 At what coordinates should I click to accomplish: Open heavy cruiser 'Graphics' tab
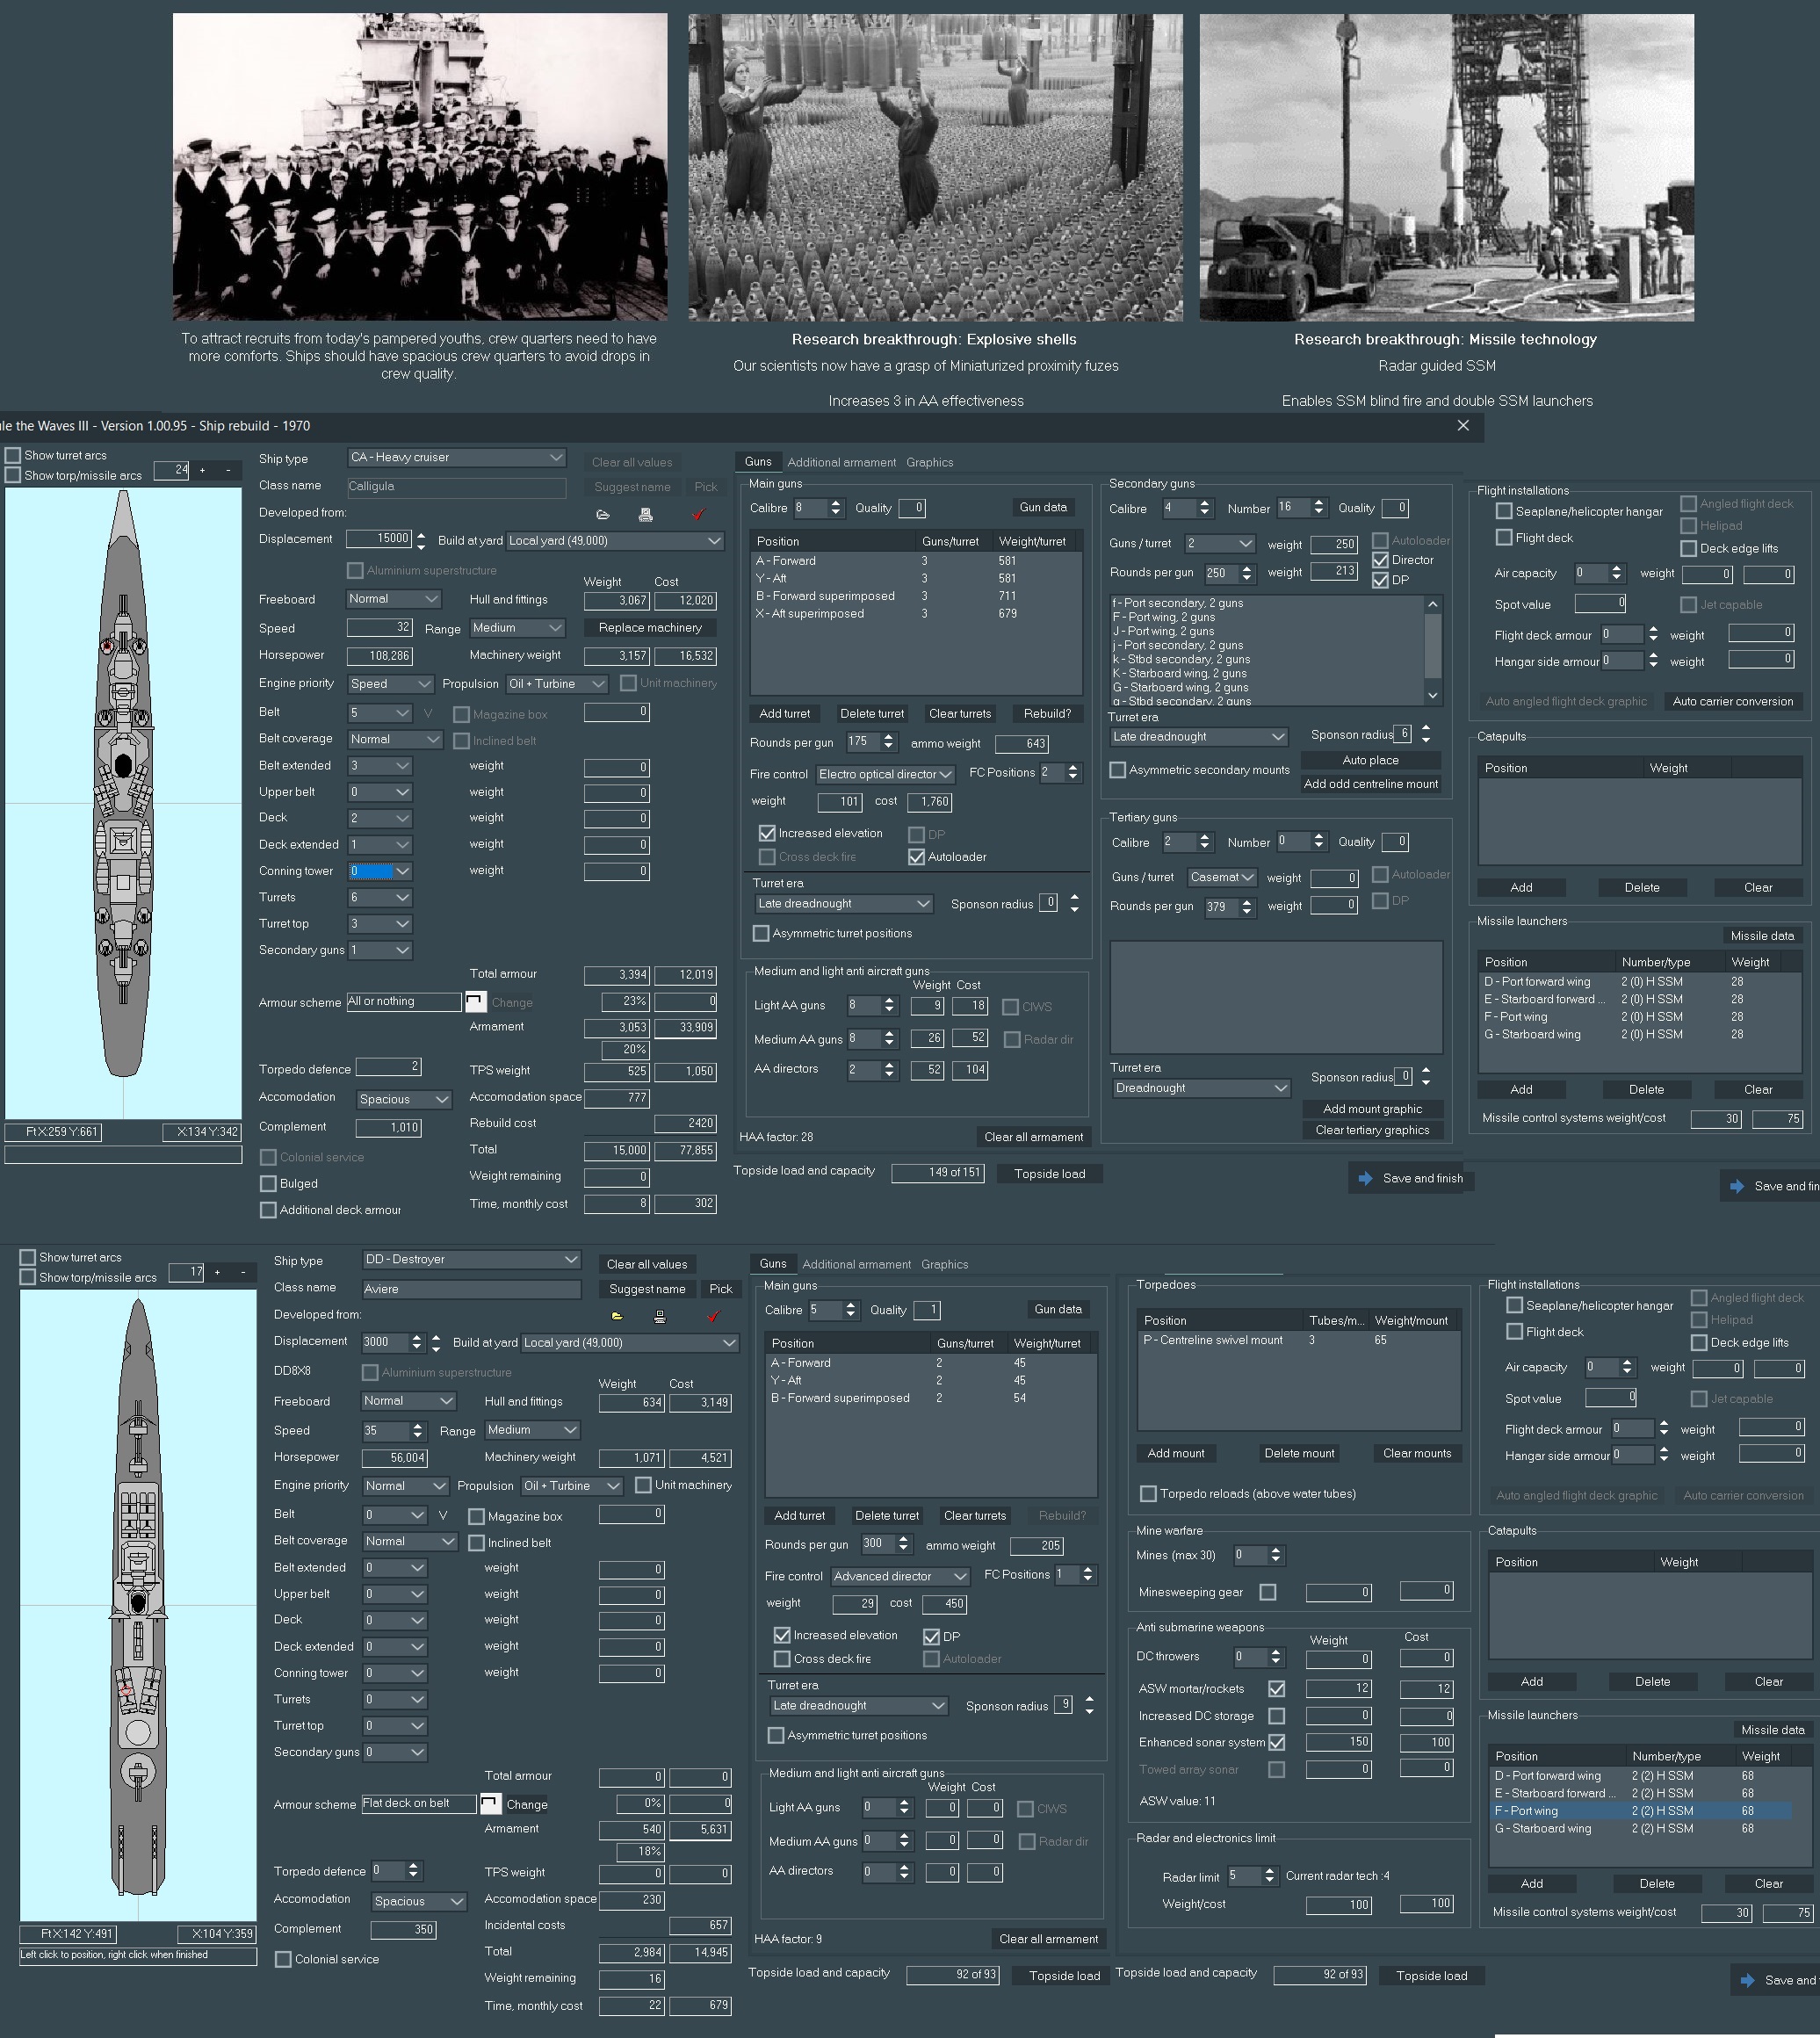click(x=929, y=463)
